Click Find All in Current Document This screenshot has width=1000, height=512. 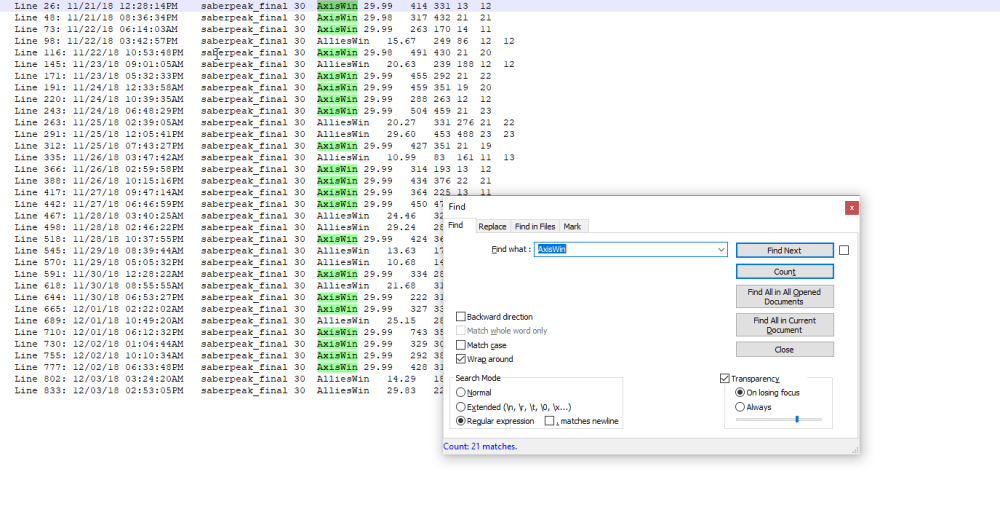784,325
